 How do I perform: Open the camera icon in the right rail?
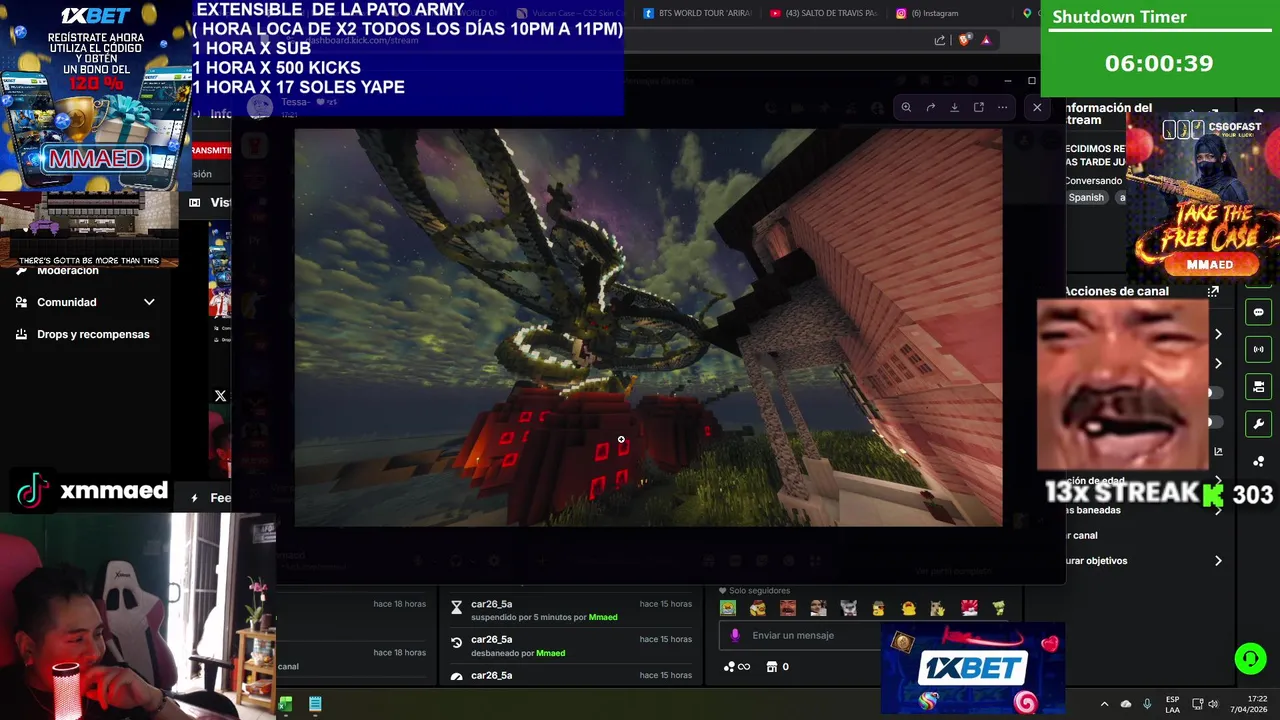click(1259, 387)
